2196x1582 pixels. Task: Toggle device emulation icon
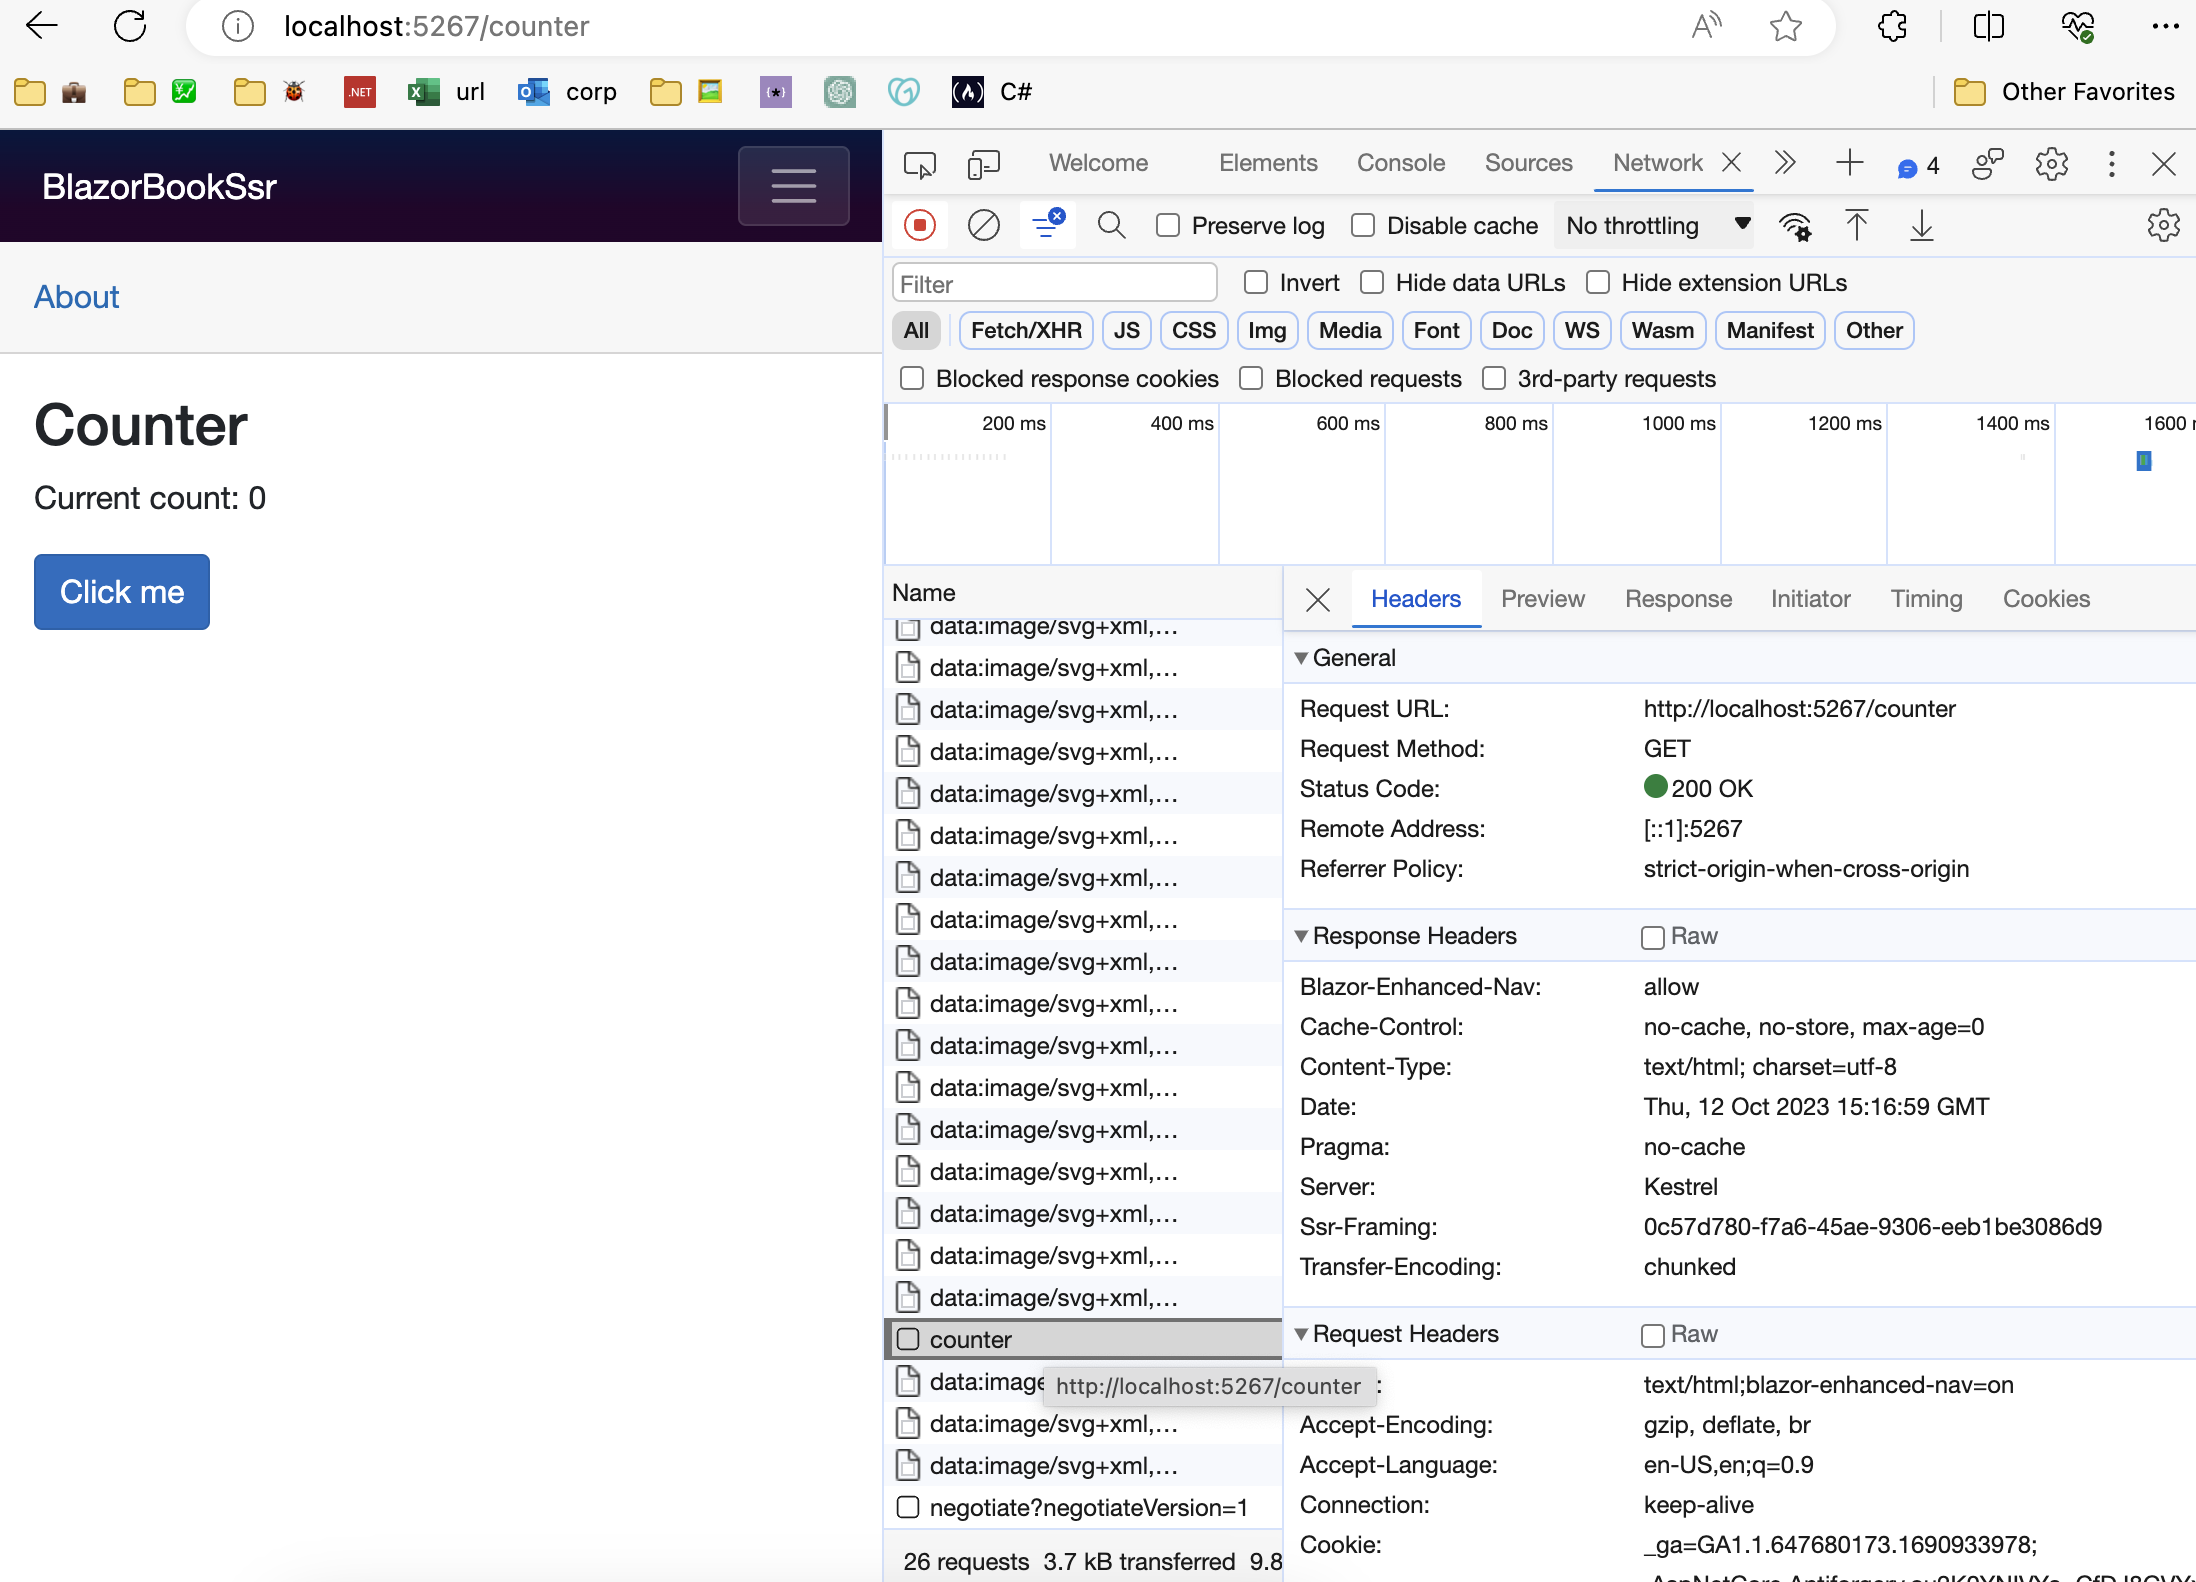click(983, 164)
